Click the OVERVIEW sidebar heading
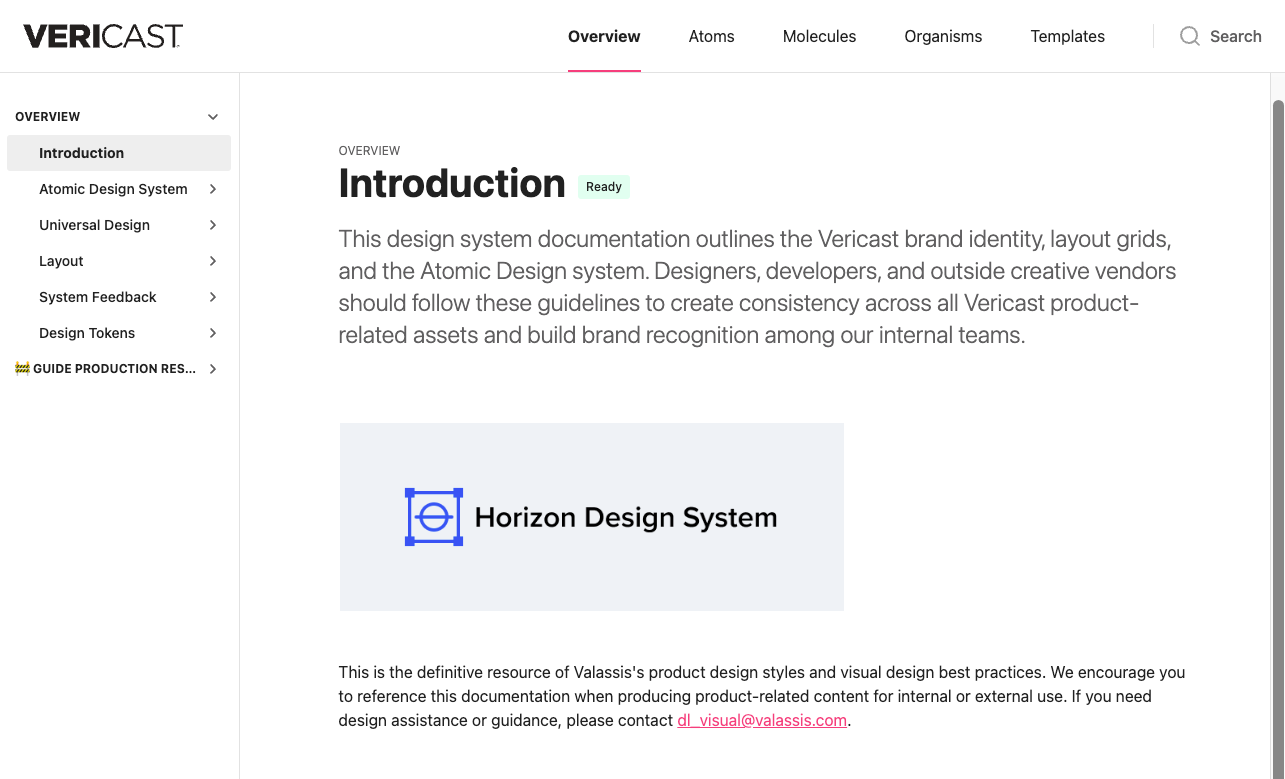The width and height of the screenshot is (1285, 779). [x=47, y=117]
